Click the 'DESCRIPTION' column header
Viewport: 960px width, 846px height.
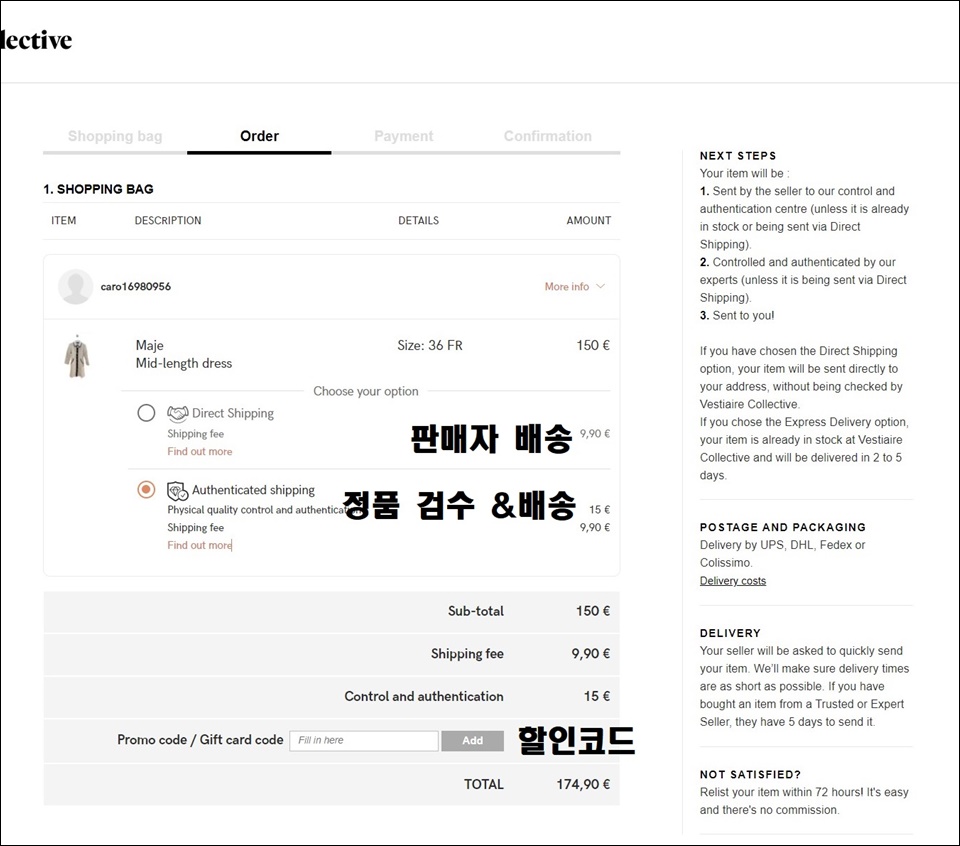(x=168, y=220)
